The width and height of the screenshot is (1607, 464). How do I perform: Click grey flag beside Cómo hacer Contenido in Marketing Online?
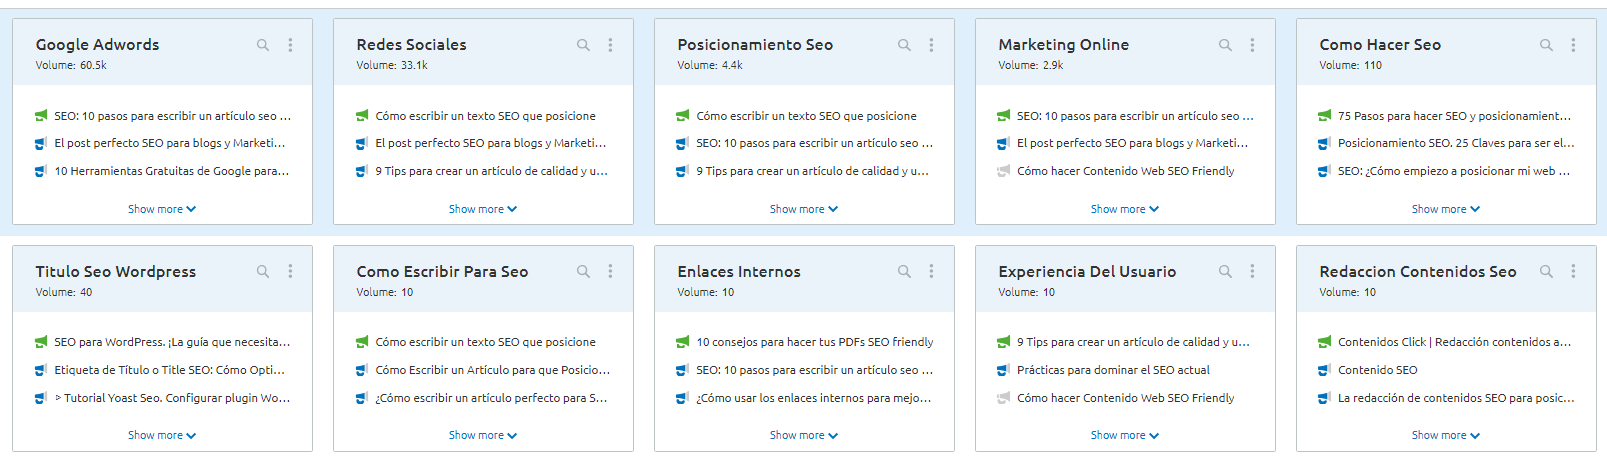point(1004,172)
